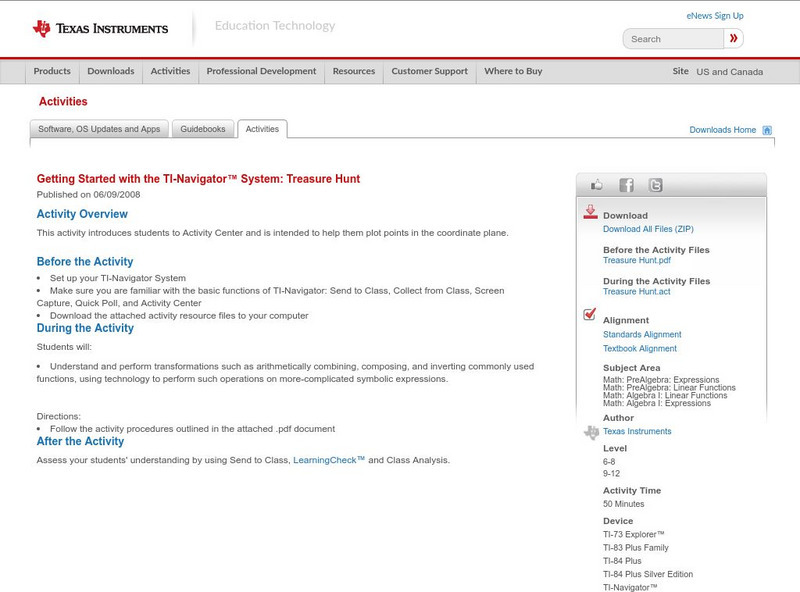Click the search submit arrow button
800x592 pixels.
(733, 38)
